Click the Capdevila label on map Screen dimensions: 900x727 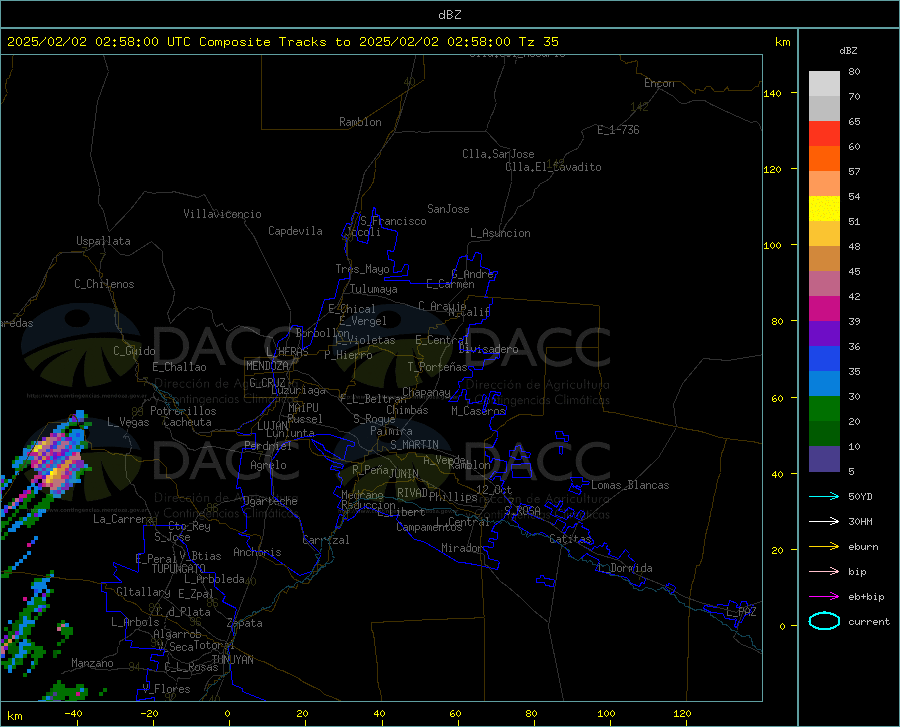(x=295, y=231)
